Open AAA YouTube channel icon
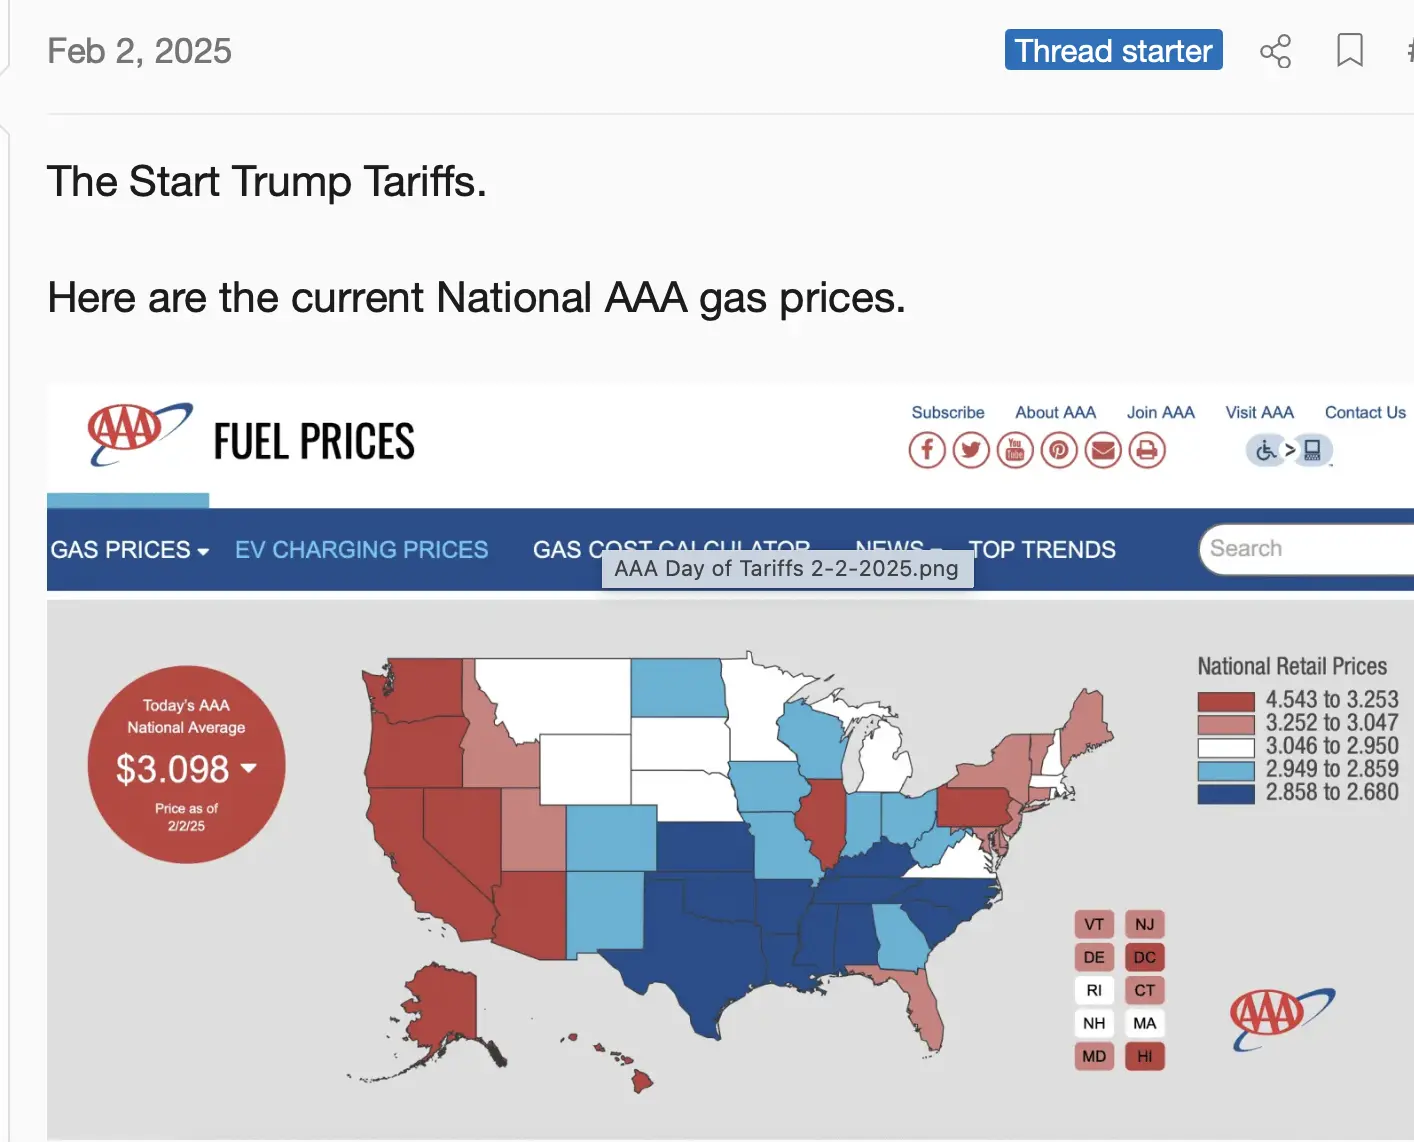 tap(1015, 450)
